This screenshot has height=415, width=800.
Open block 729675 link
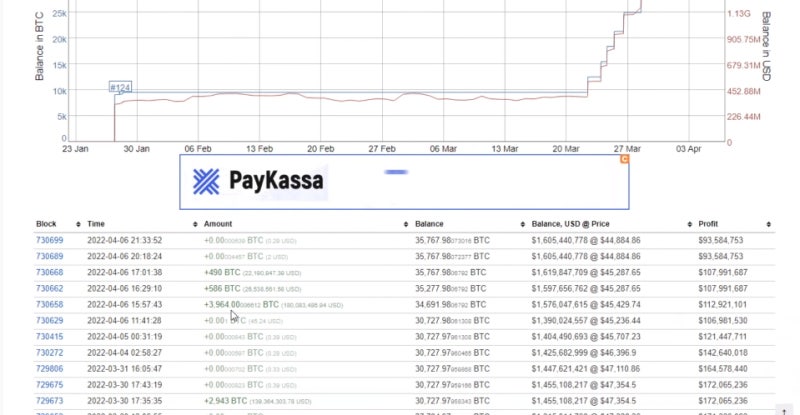pos(49,385)
